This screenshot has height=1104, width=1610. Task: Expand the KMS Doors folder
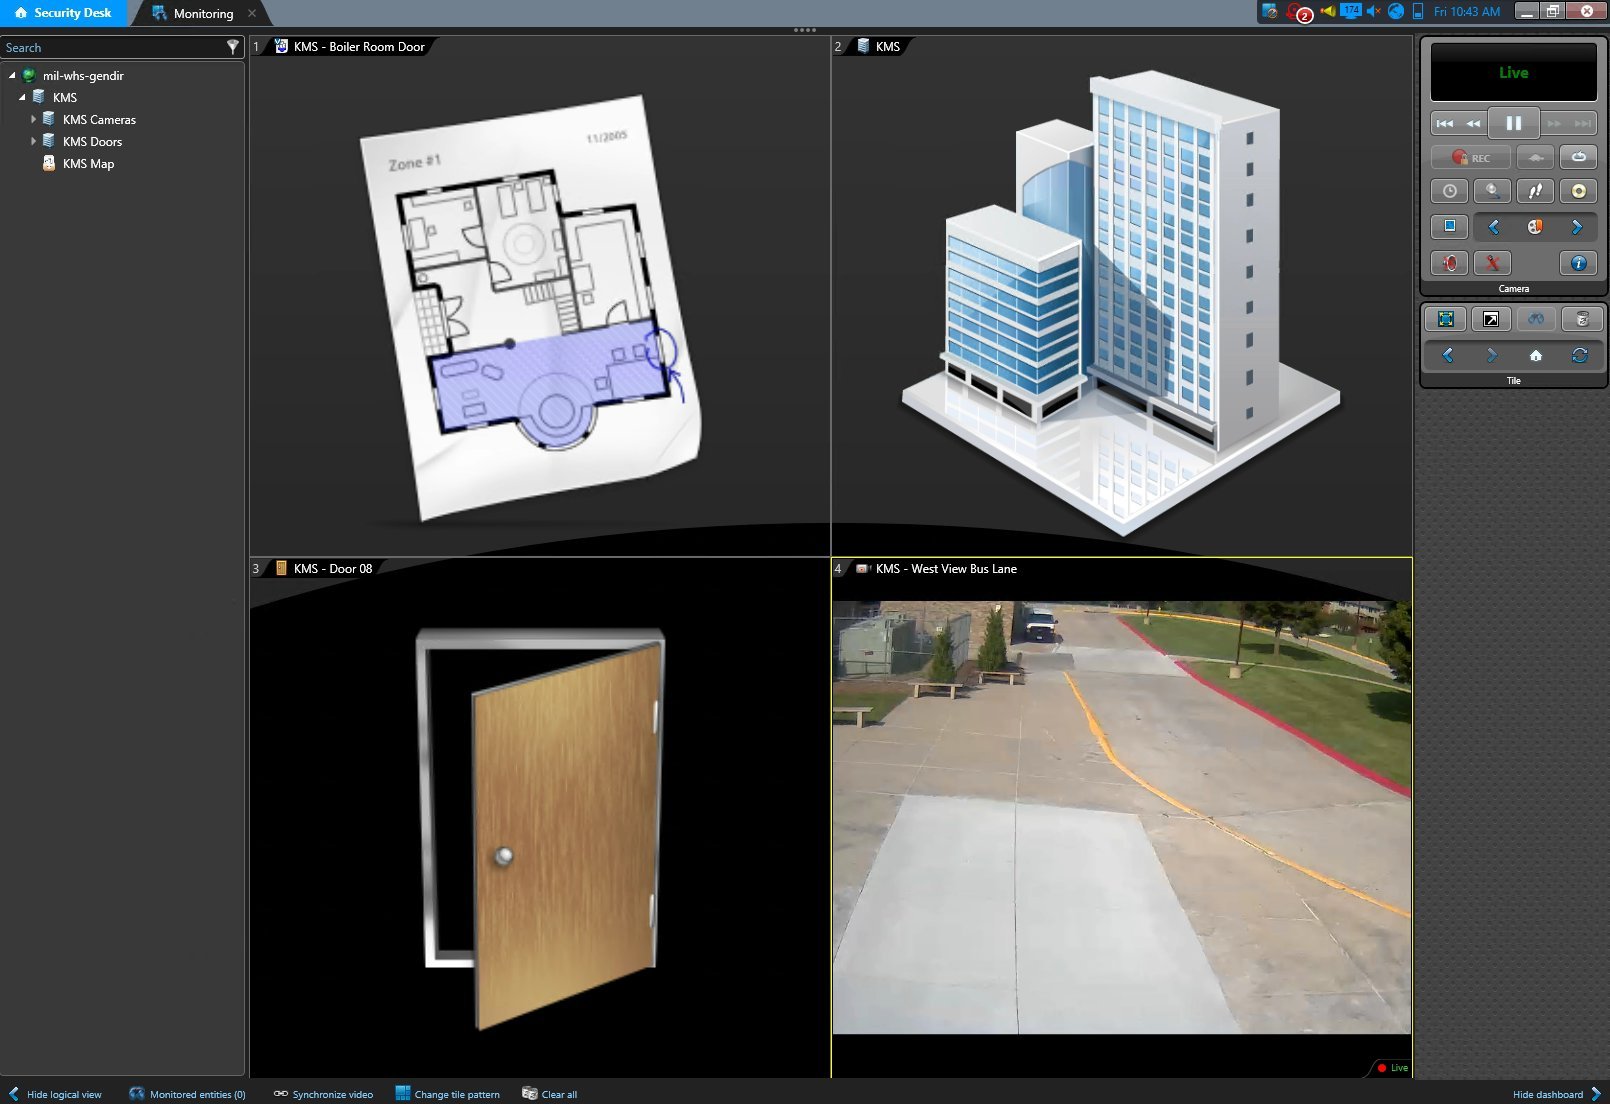click(x=33, y=141)
